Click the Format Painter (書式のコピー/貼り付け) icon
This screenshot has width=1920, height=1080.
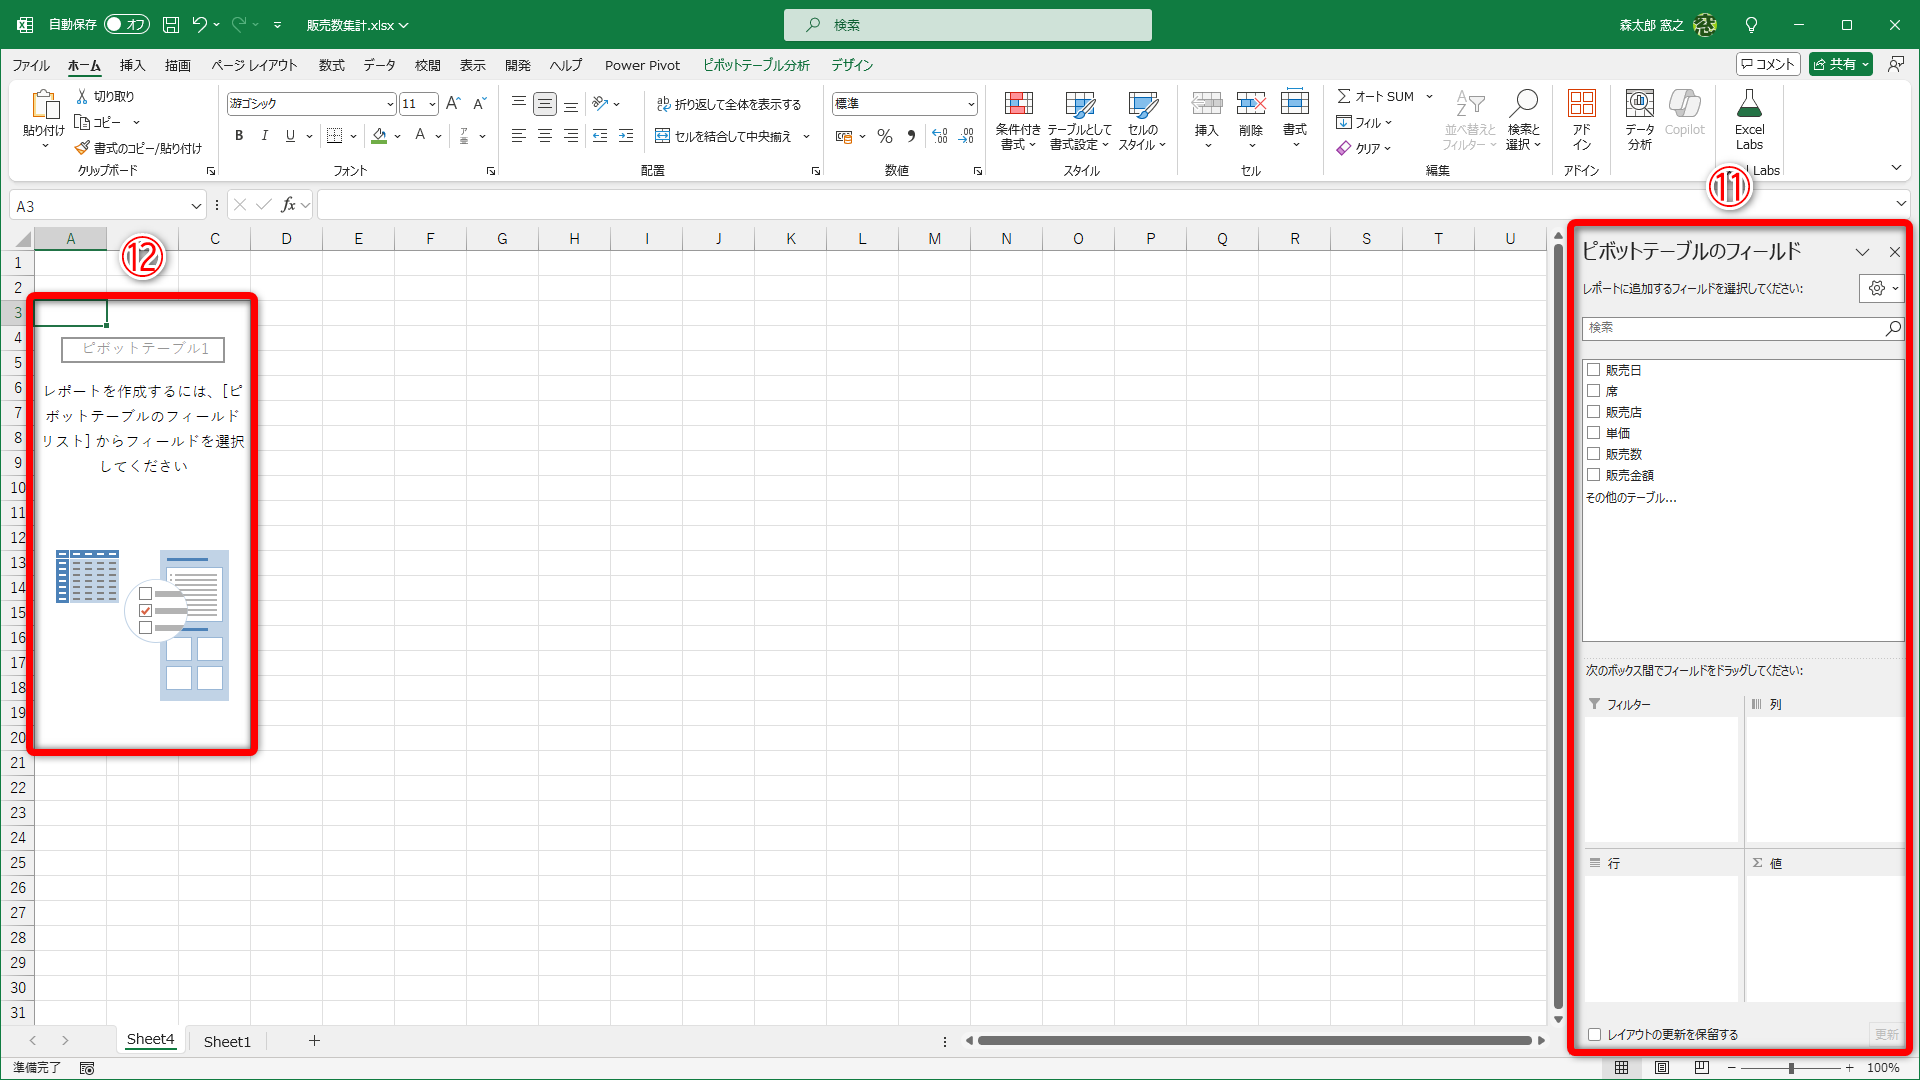[83, 148]
